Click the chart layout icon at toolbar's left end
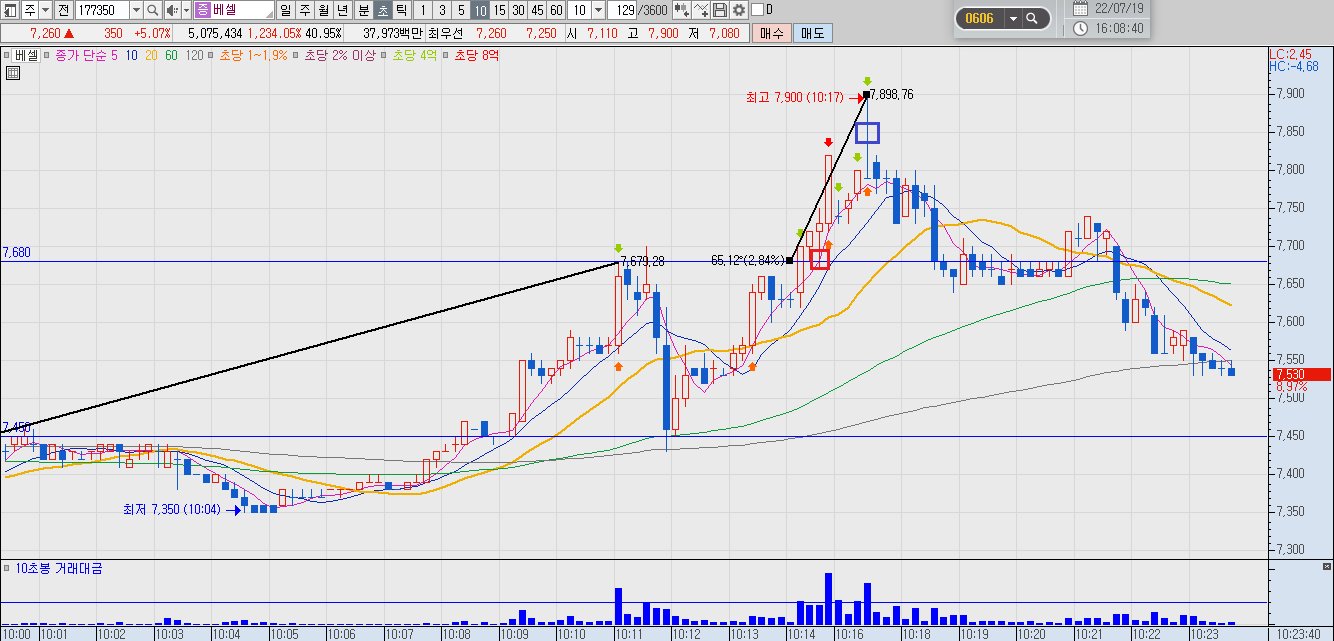 click(10, 10)
